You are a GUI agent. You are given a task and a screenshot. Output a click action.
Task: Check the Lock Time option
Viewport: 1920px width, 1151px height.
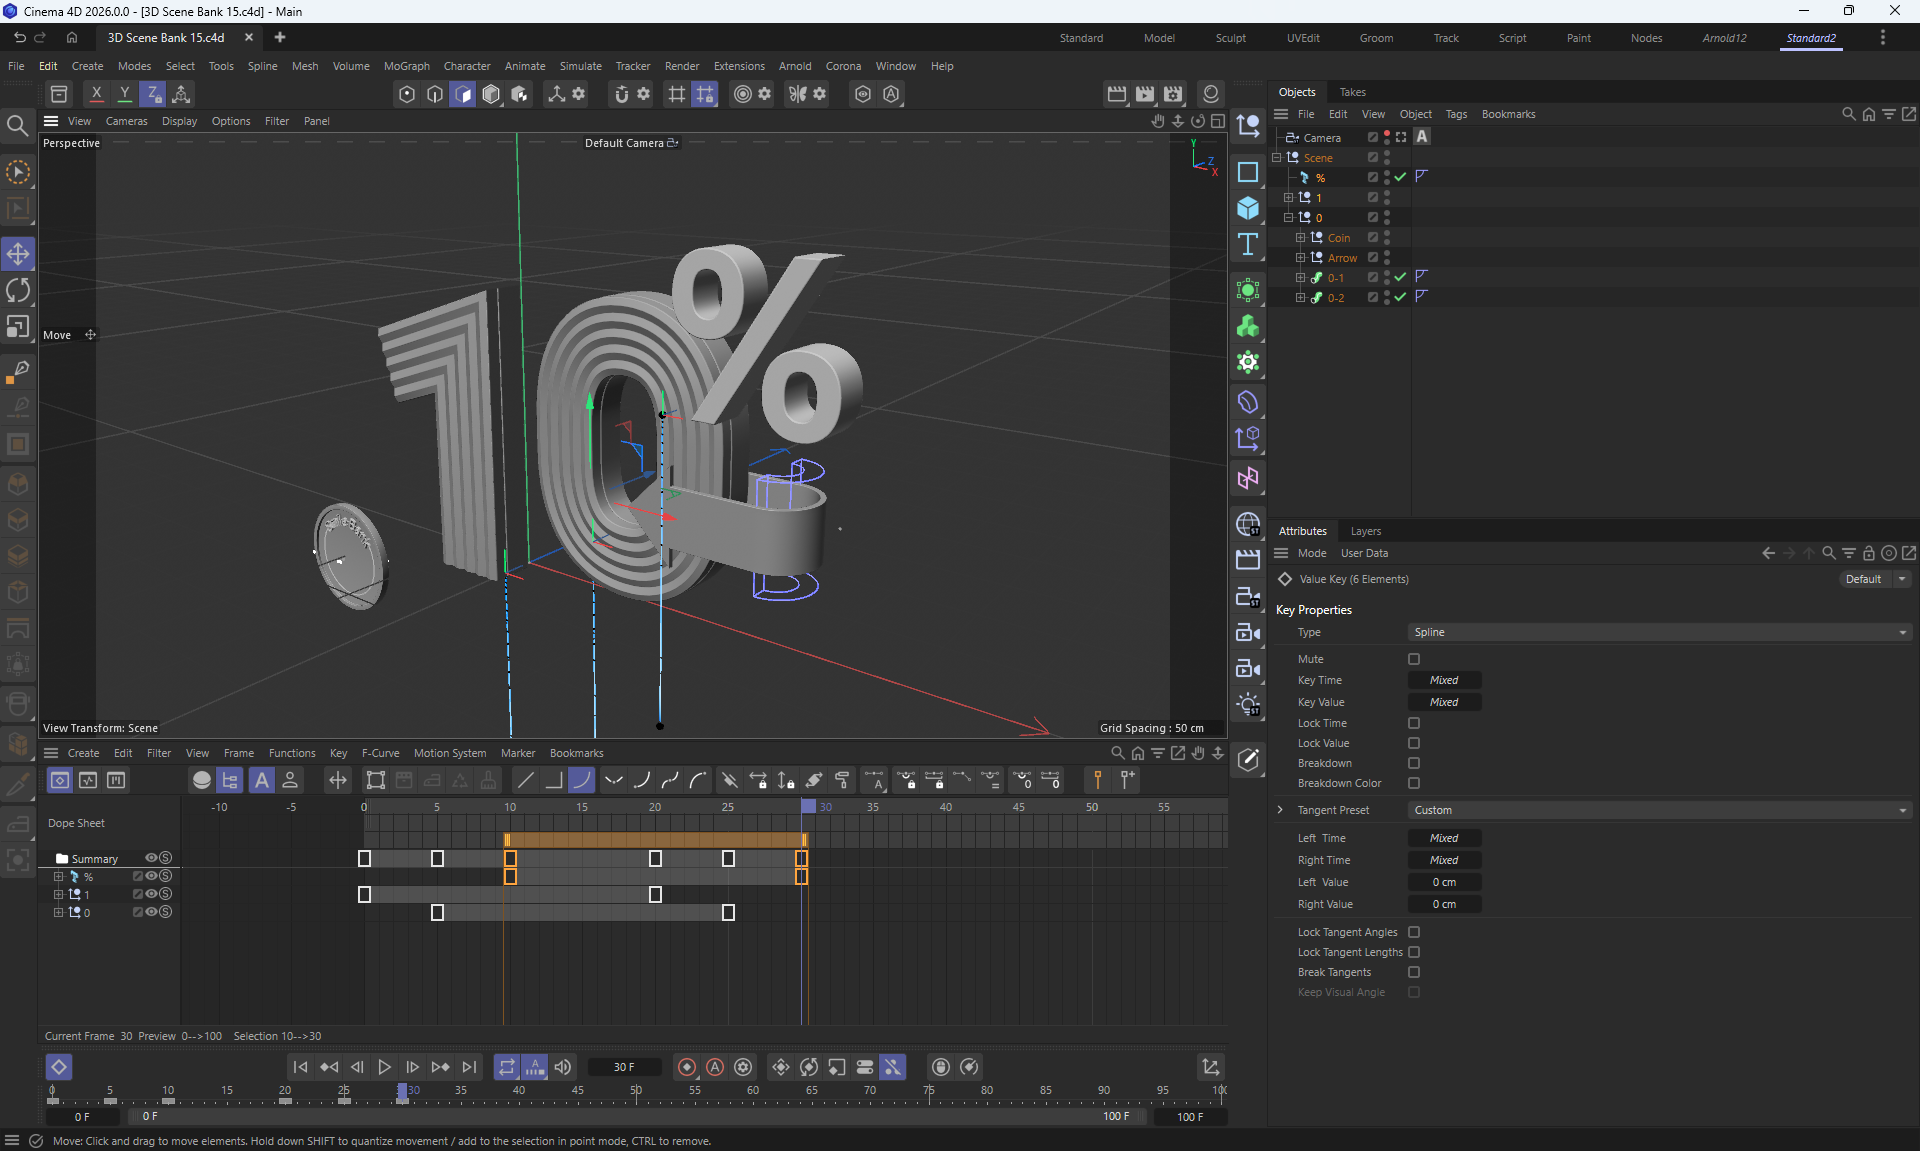click(1414, 723)
